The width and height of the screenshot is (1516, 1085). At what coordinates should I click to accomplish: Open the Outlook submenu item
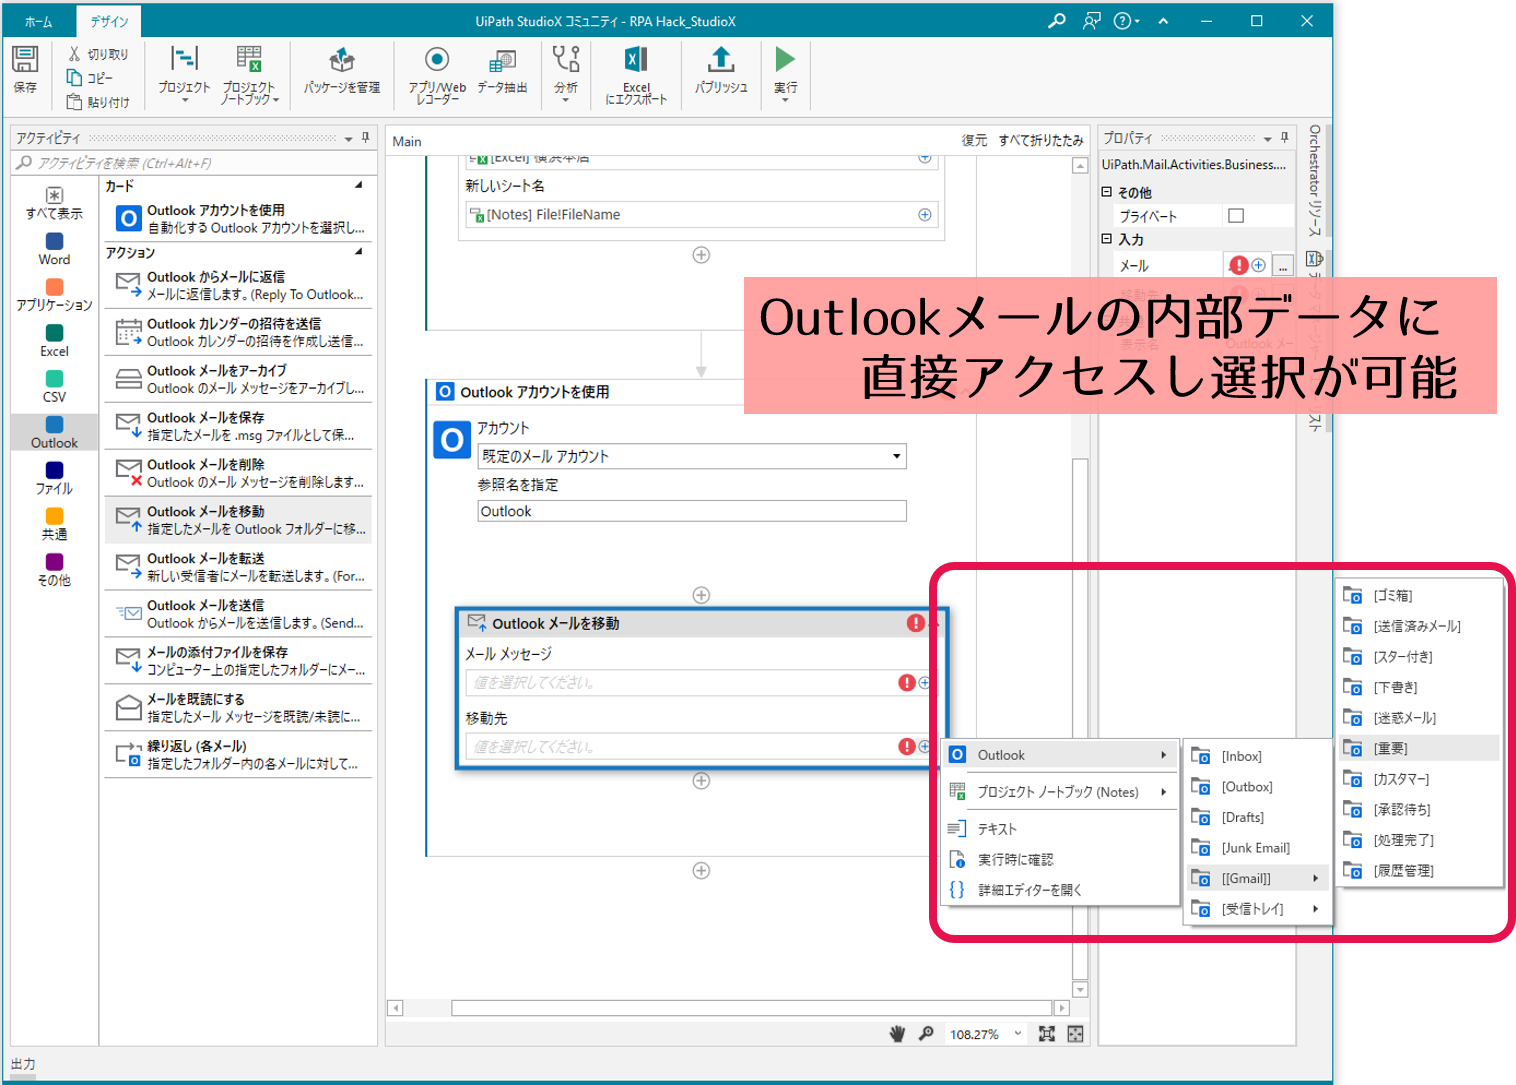[x=1060, y=755]
